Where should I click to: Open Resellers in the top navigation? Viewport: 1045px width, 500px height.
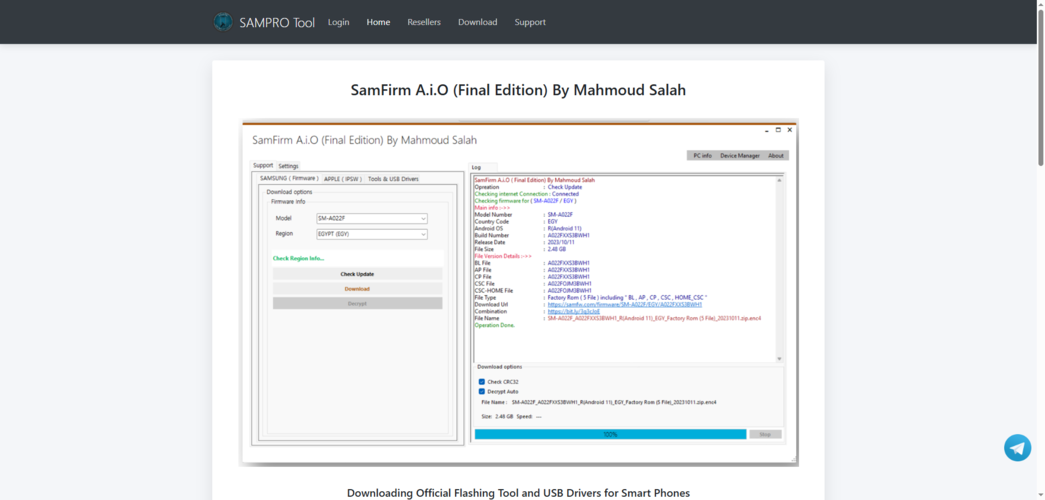(424, 22)
